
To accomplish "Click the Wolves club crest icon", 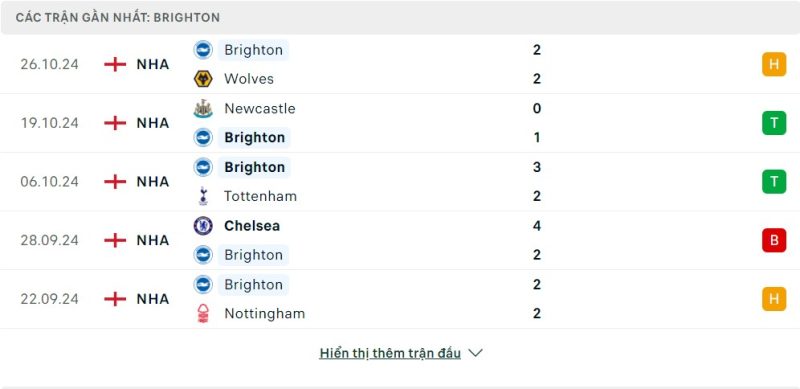I will click(203, 79).
